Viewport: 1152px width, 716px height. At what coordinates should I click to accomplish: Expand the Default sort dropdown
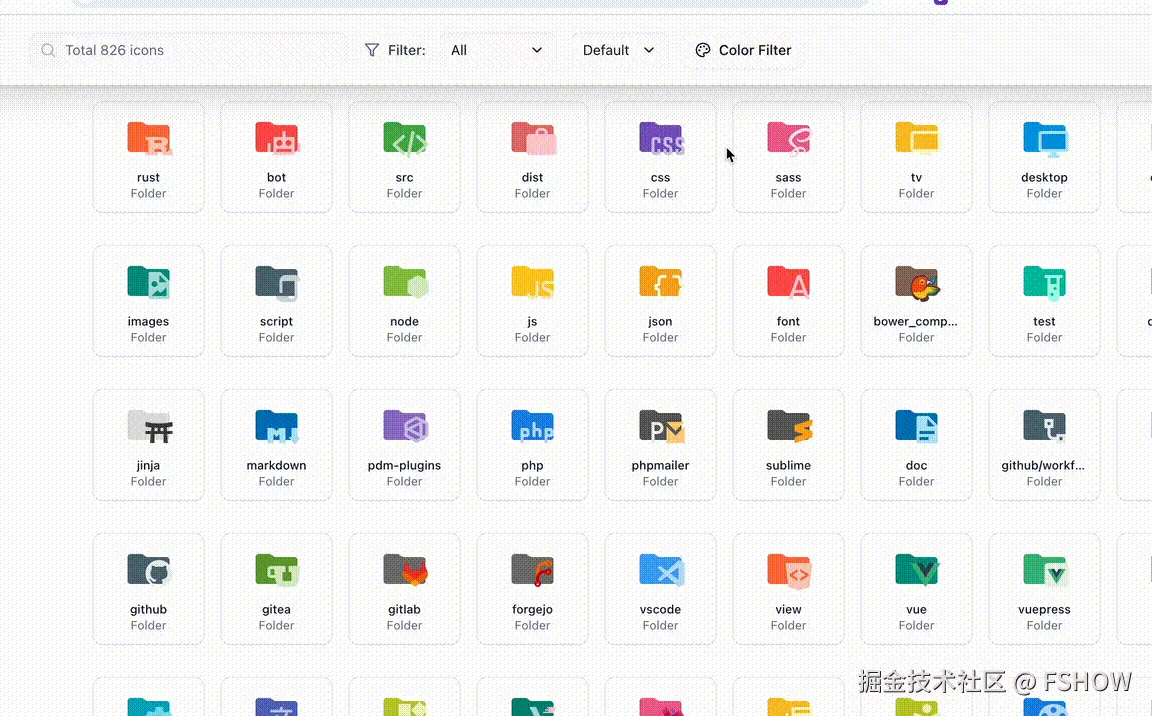click(x=619, y=50)
